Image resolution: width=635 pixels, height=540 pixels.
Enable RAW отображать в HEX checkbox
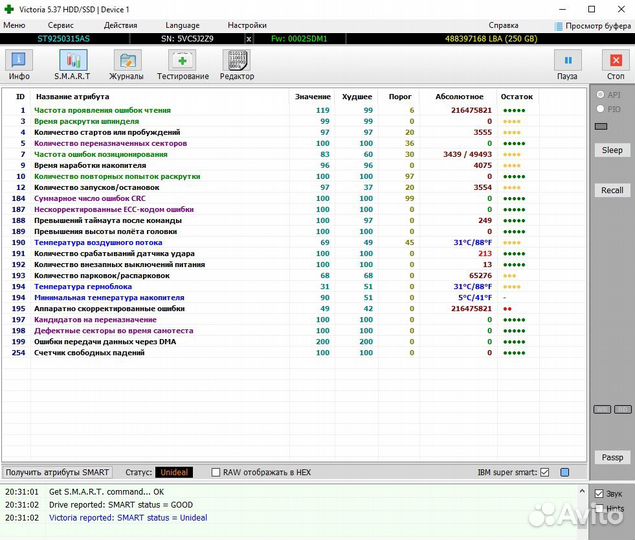point(216,472)
